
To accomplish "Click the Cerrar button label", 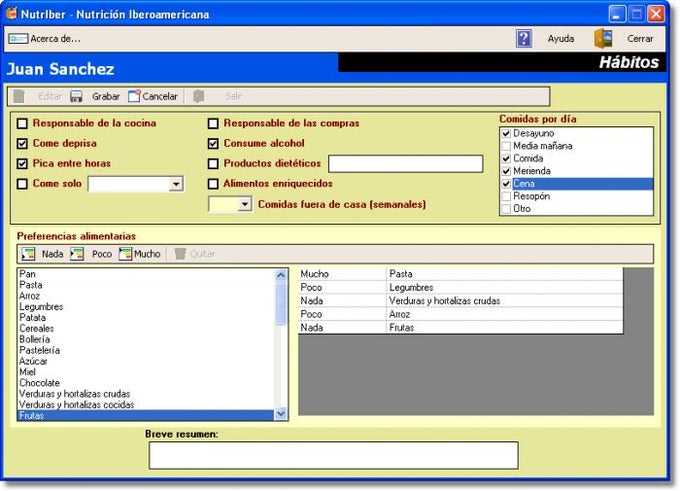I will (640, 39).
